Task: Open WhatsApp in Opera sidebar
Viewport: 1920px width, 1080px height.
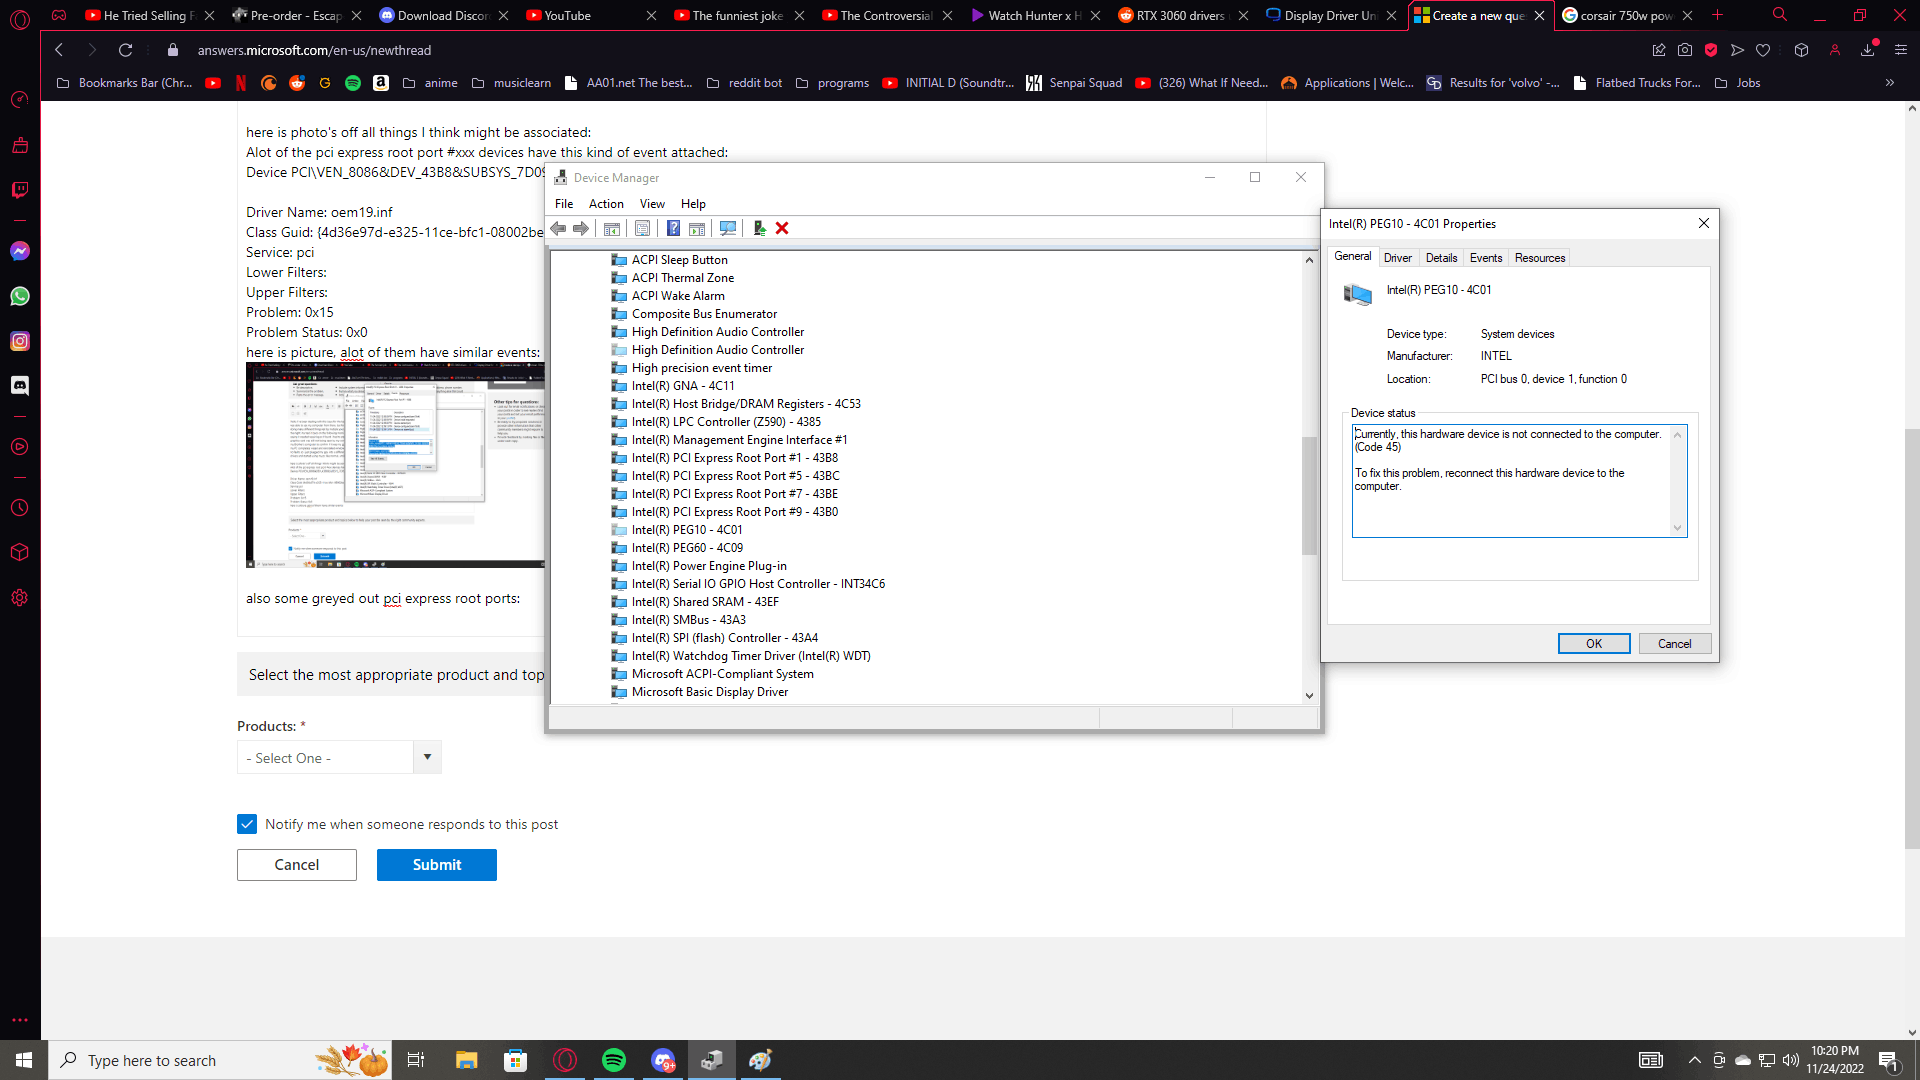Action: pyautogui.click(x=20, y=296)
